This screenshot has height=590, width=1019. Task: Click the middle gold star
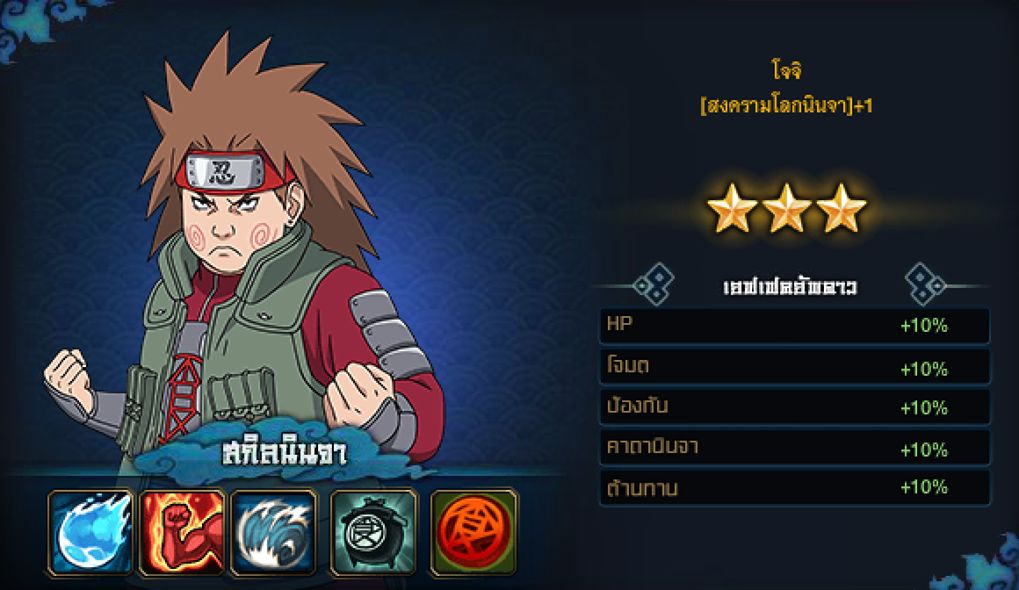point(786,208)
